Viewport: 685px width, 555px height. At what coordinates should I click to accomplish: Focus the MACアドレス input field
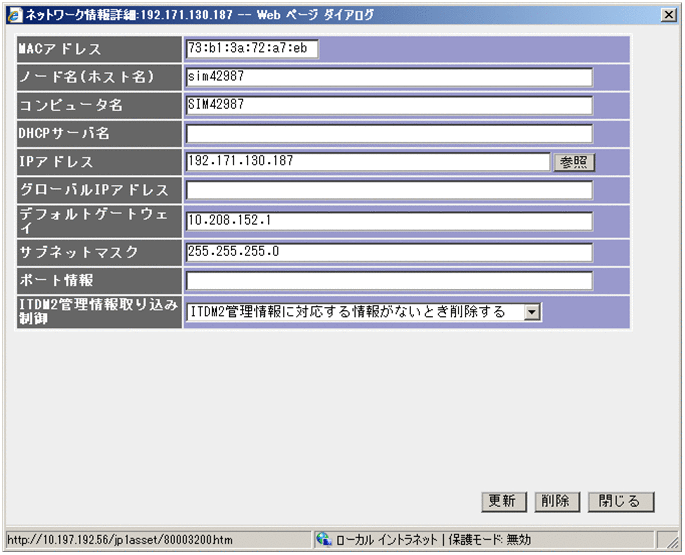click(252, 49)
